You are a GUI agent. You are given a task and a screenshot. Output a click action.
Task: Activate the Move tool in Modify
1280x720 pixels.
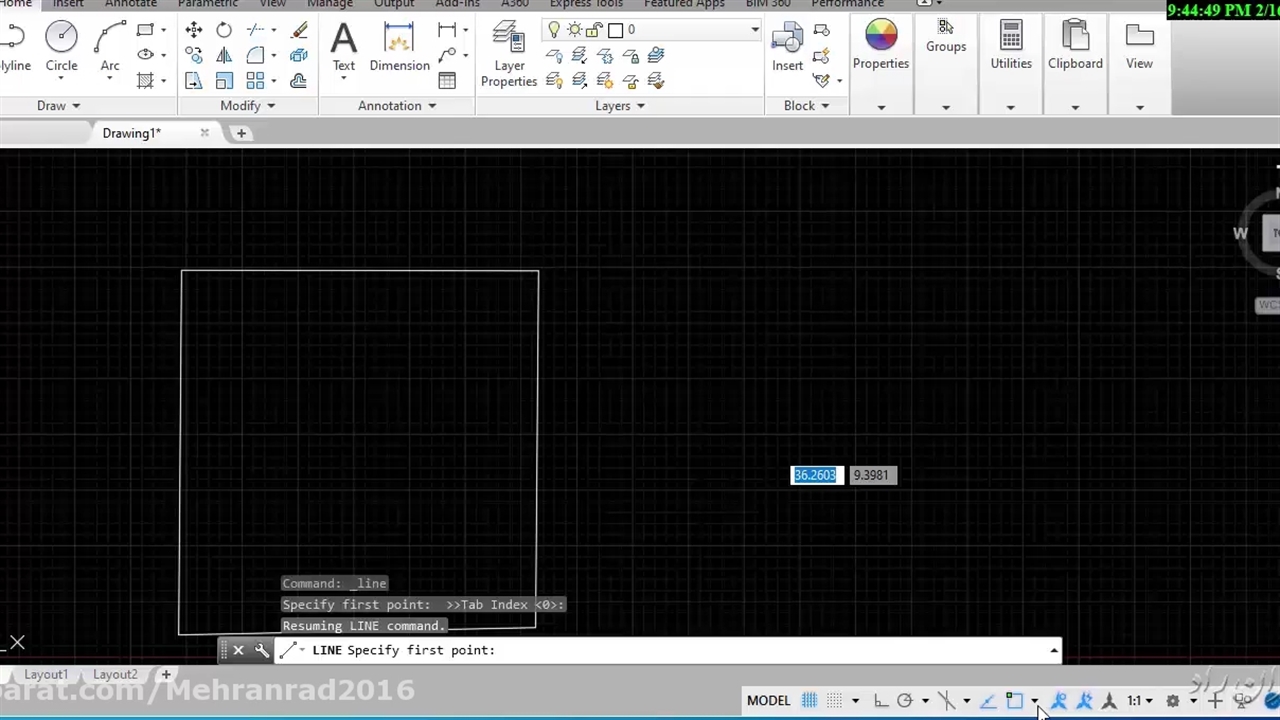coord(194,30)
